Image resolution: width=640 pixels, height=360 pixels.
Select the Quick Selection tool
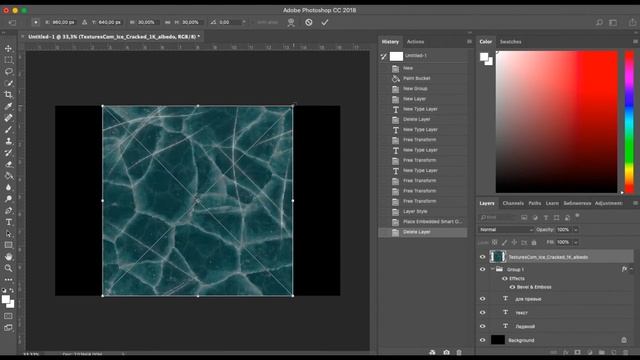pos(8,83)
